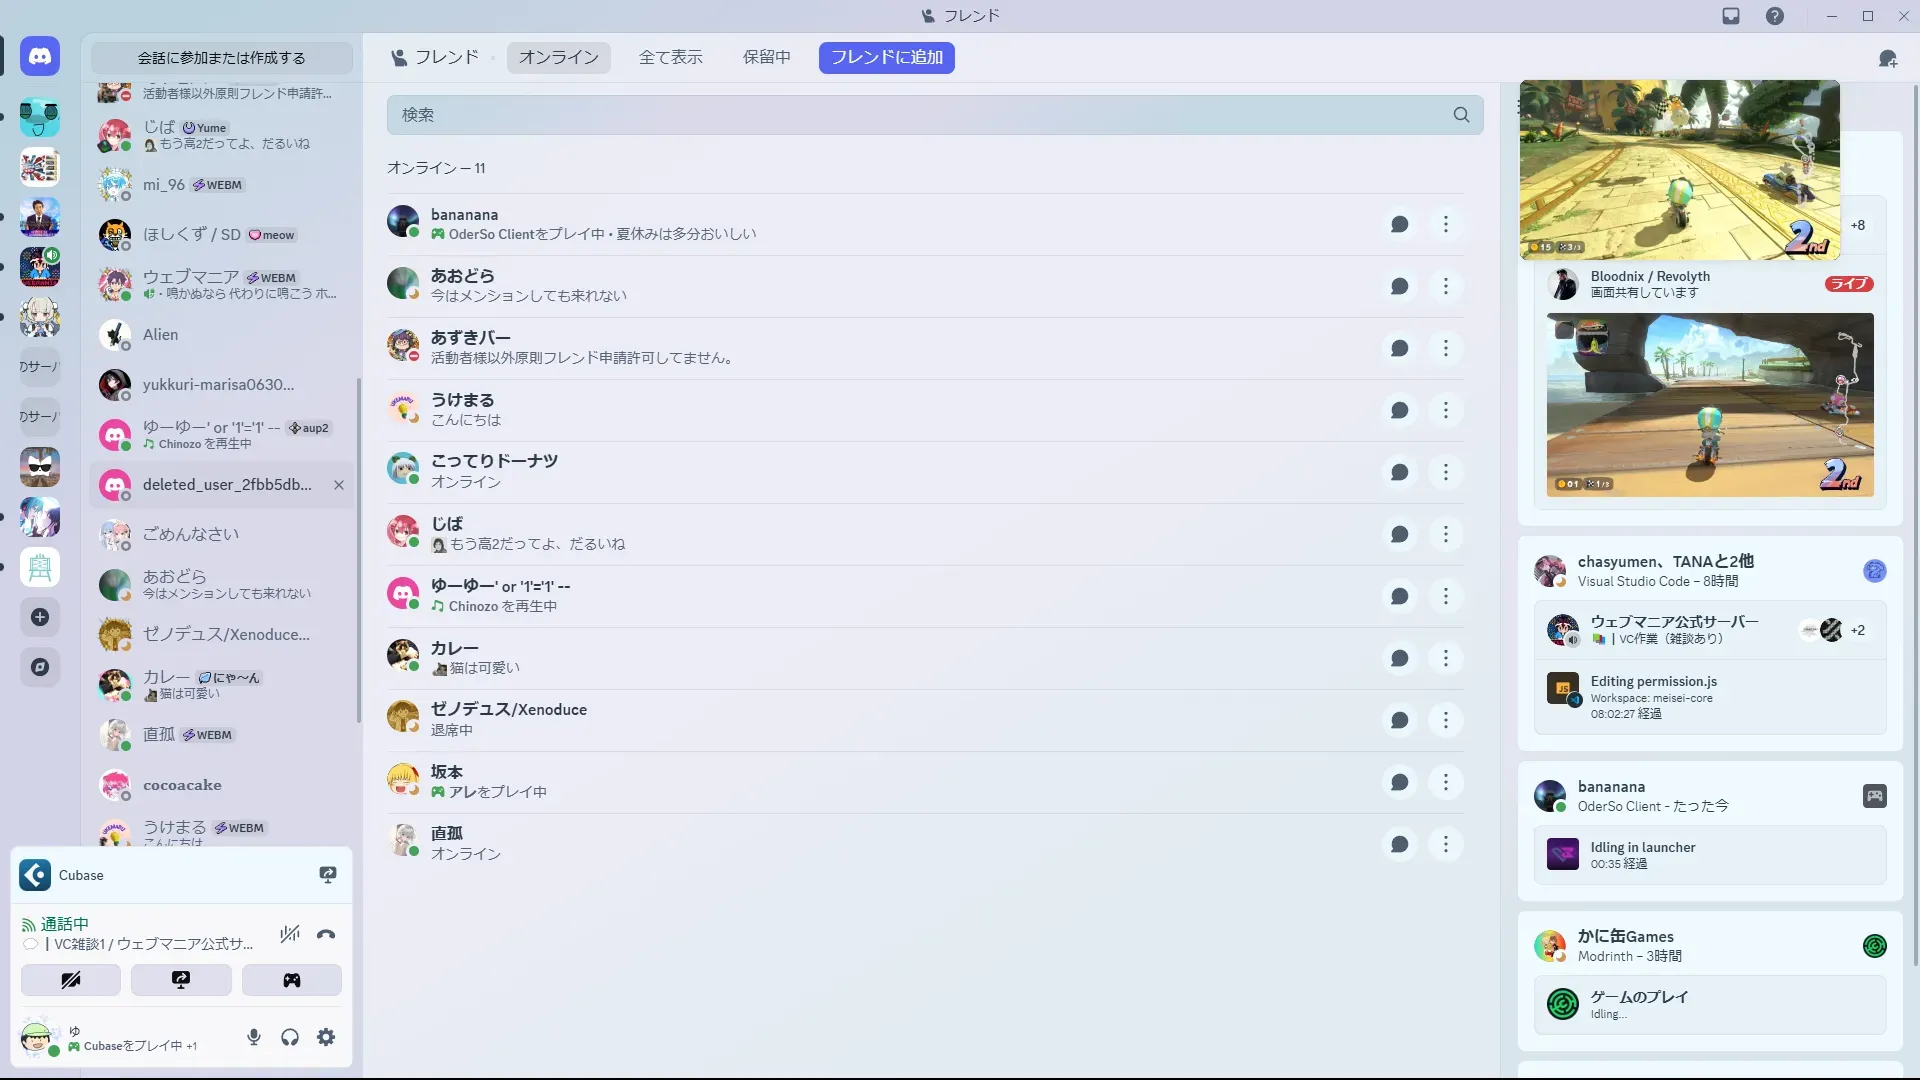Toggle microphone mute
1920x1080 pixels.
point(254,1038)
